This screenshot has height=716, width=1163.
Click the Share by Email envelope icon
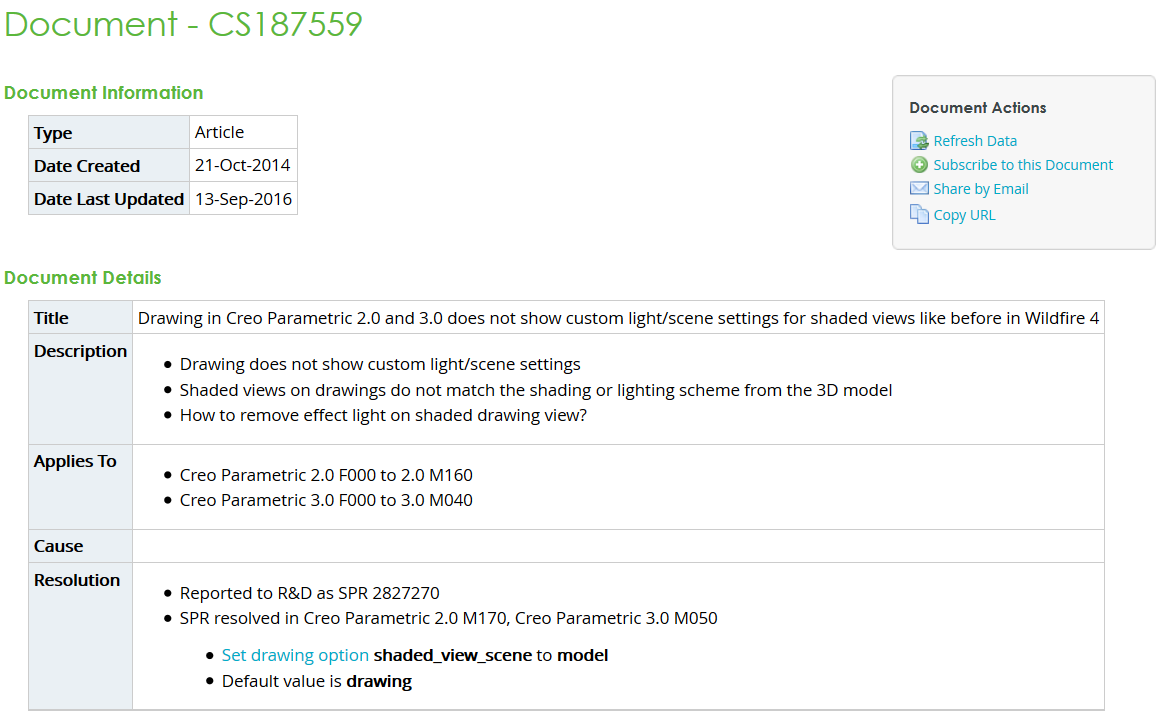(x=919, y=188)
